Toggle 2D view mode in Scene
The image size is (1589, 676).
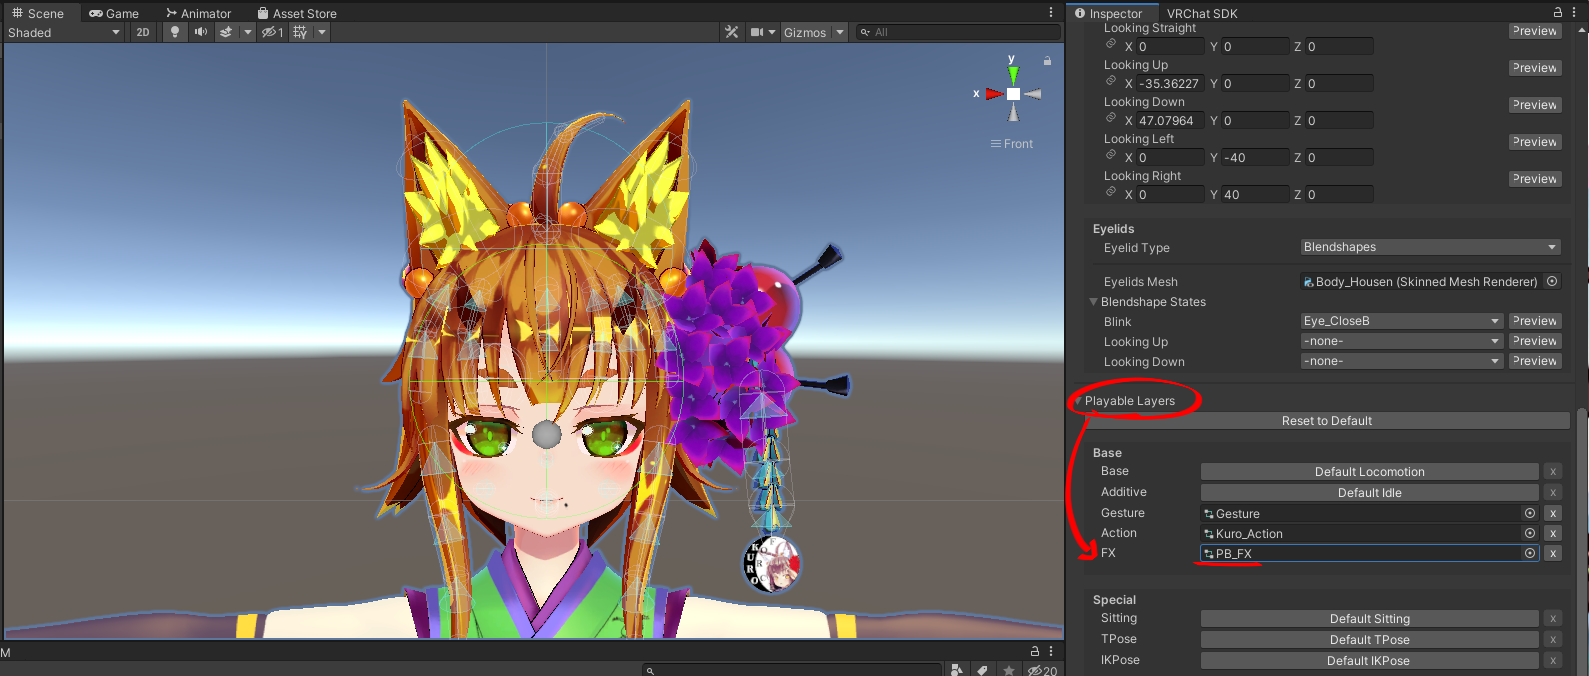pyautogui.click(x=143, y=32)
